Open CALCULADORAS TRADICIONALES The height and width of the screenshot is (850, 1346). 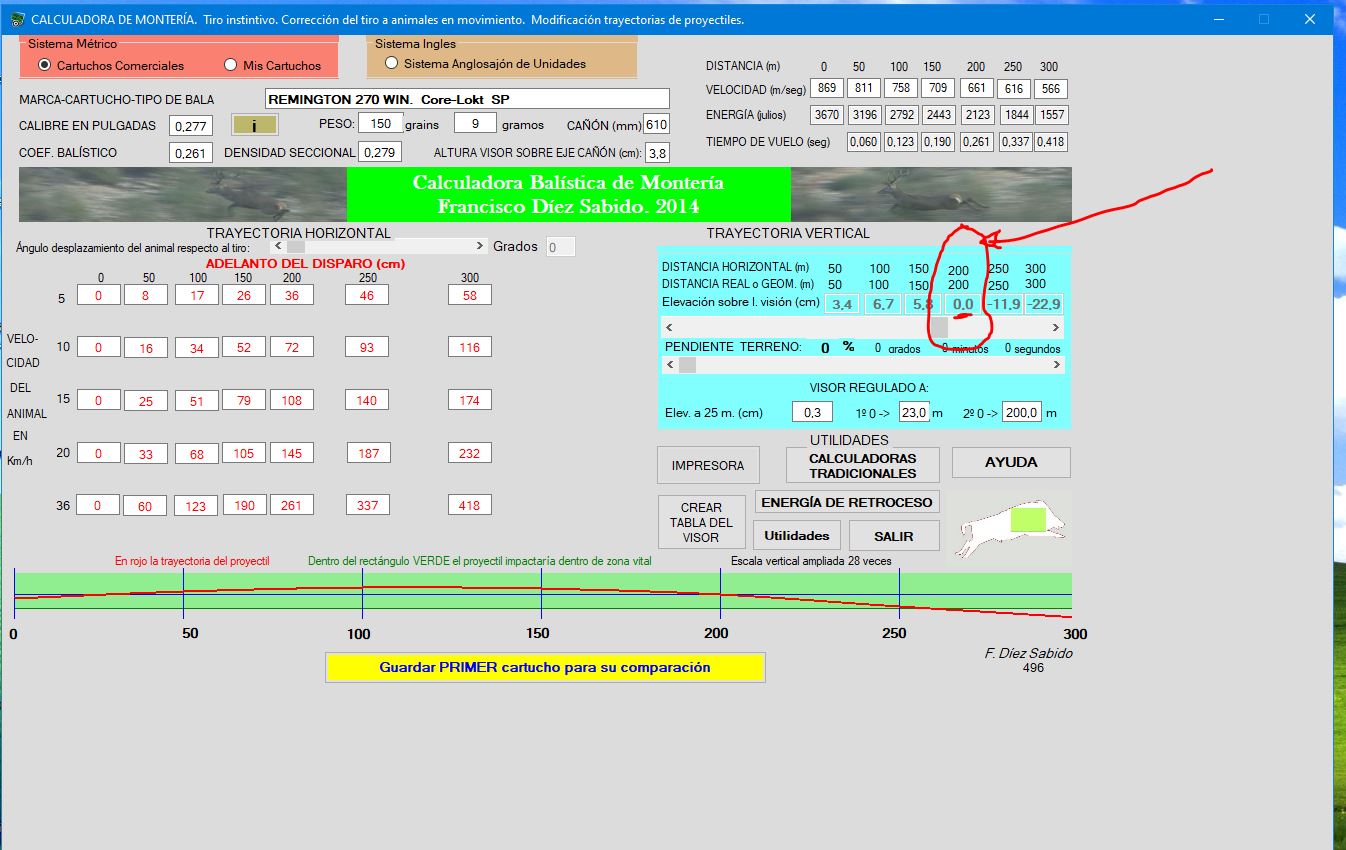pyautogui.click(x=862, y=466)
